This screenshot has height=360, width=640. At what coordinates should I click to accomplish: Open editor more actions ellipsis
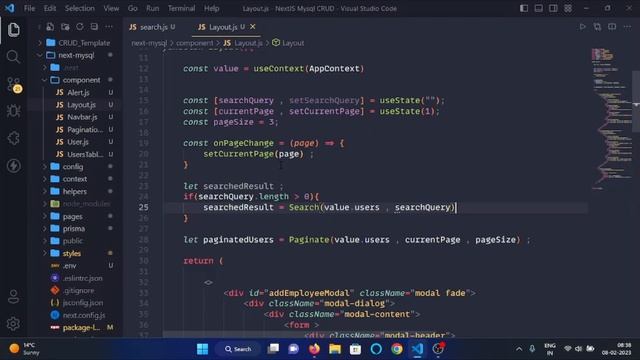627,27
